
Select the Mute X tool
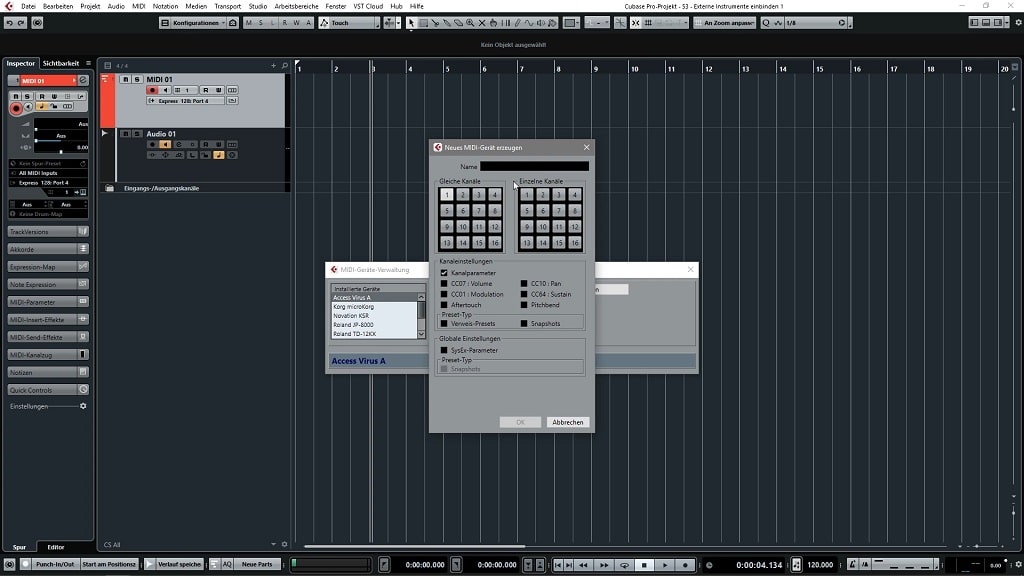(482, 23)
